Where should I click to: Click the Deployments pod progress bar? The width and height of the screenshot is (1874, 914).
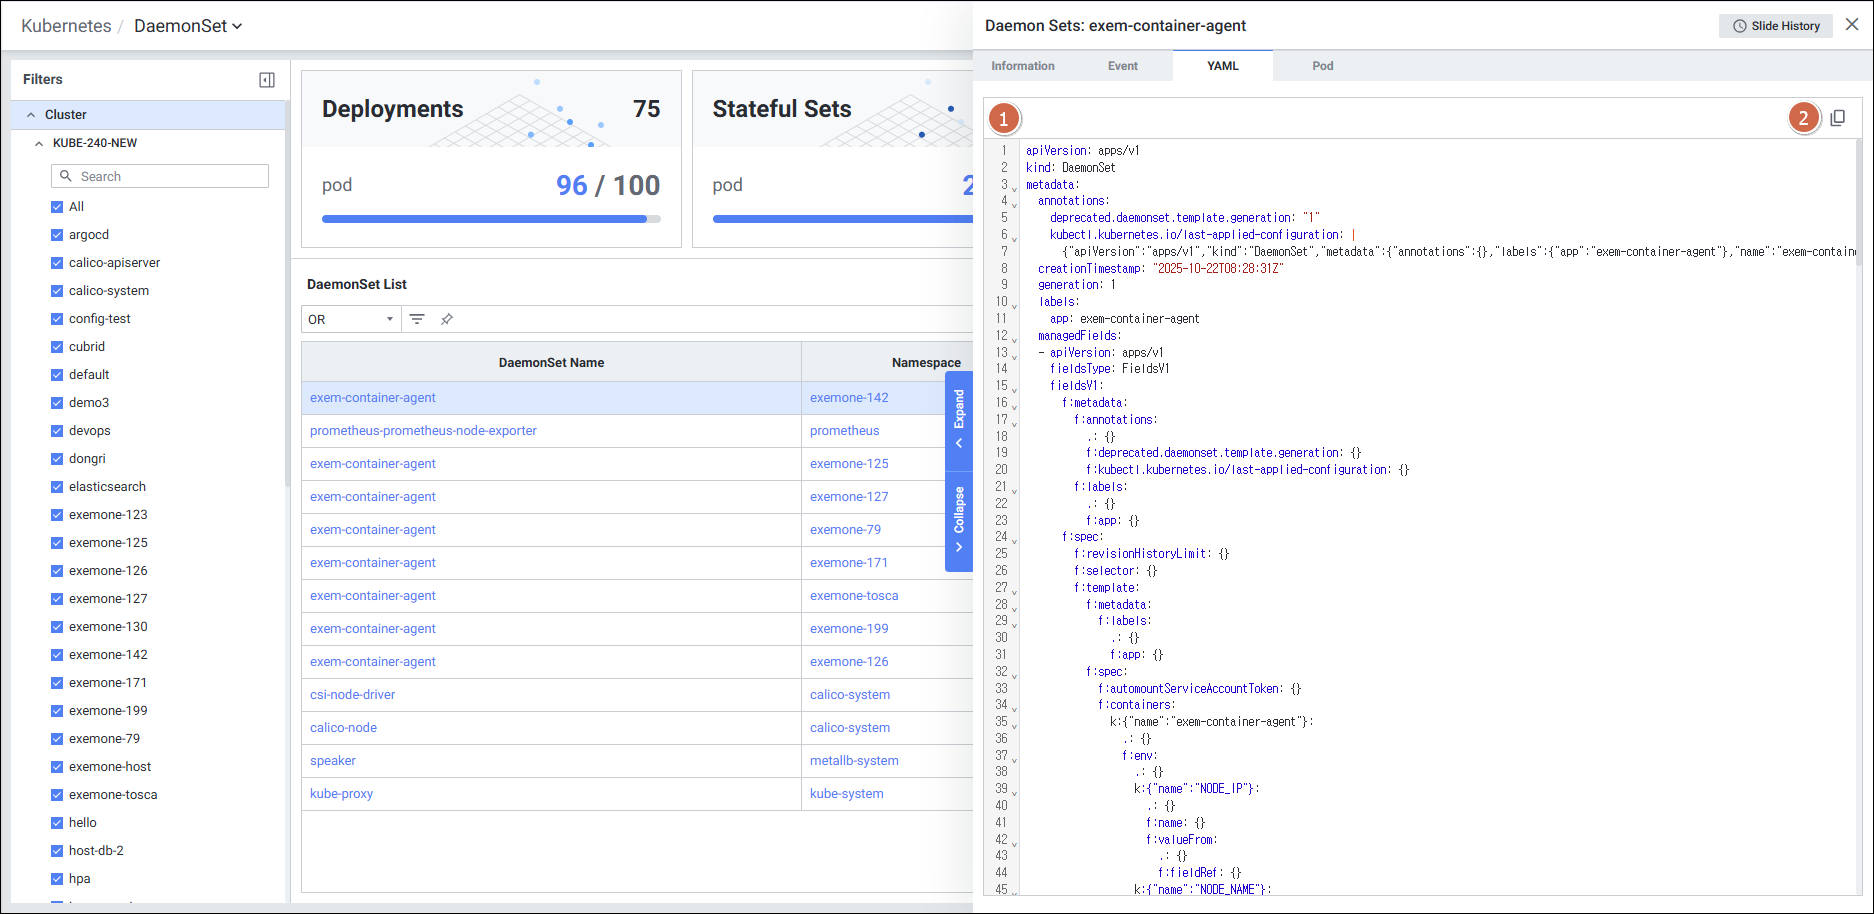tap(490, 219)
